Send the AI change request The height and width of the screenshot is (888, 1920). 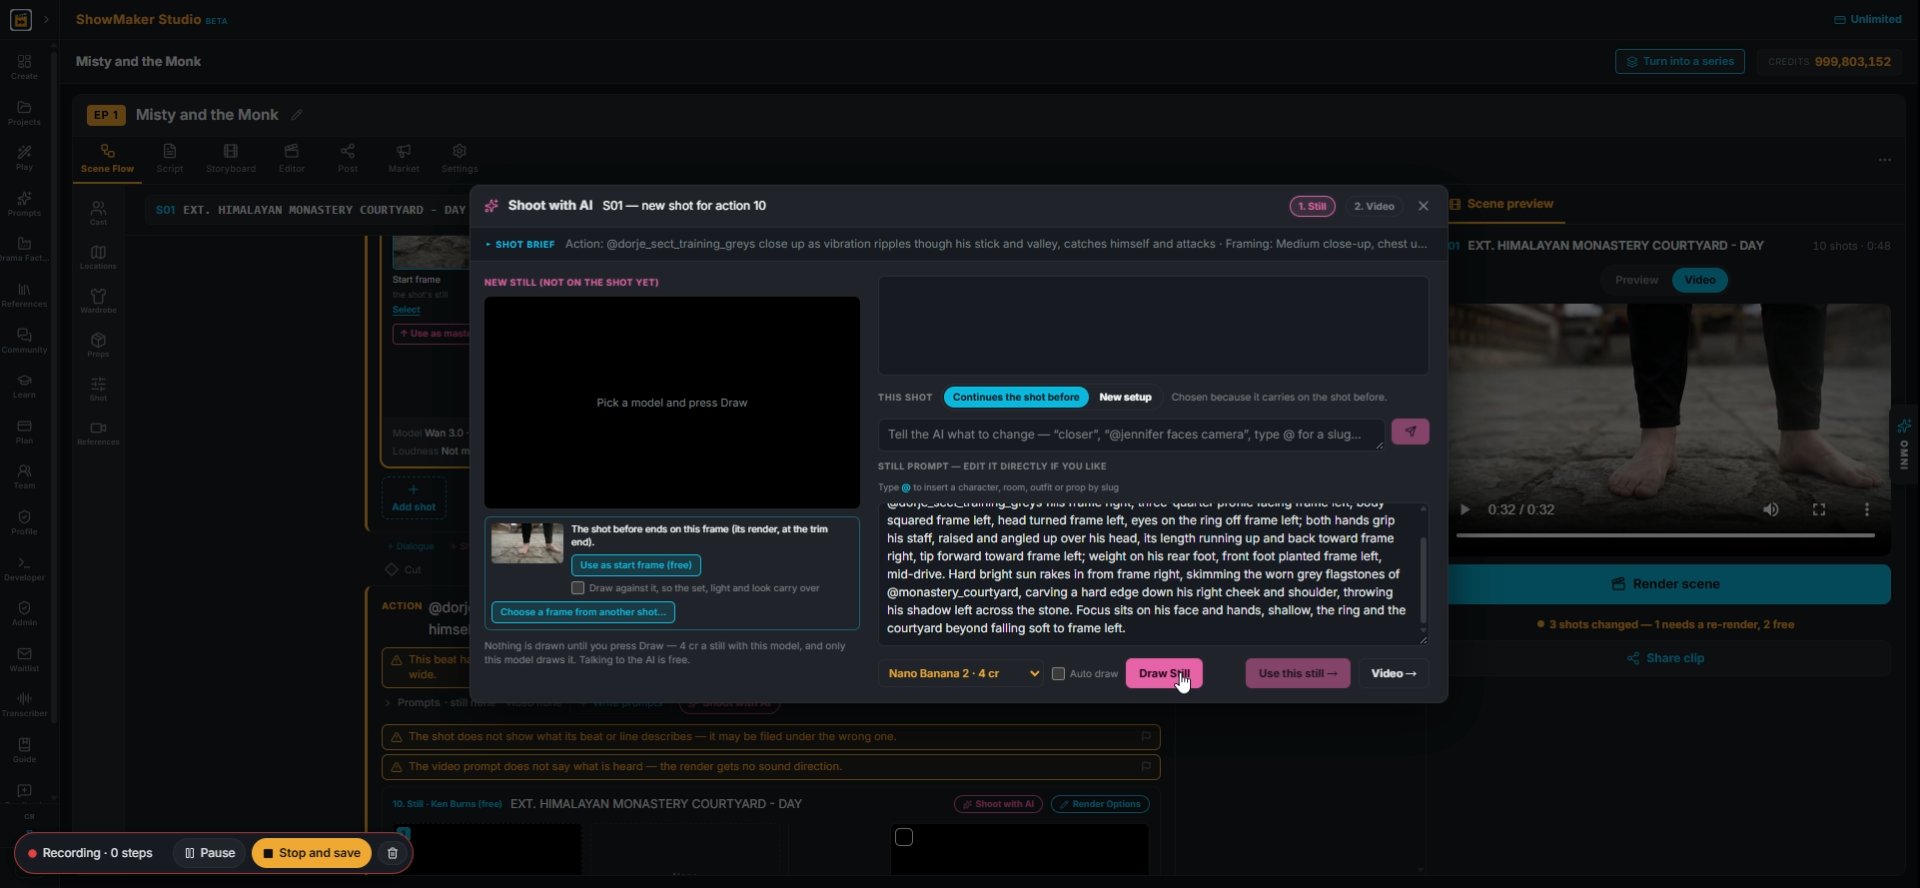(1410, 432)
